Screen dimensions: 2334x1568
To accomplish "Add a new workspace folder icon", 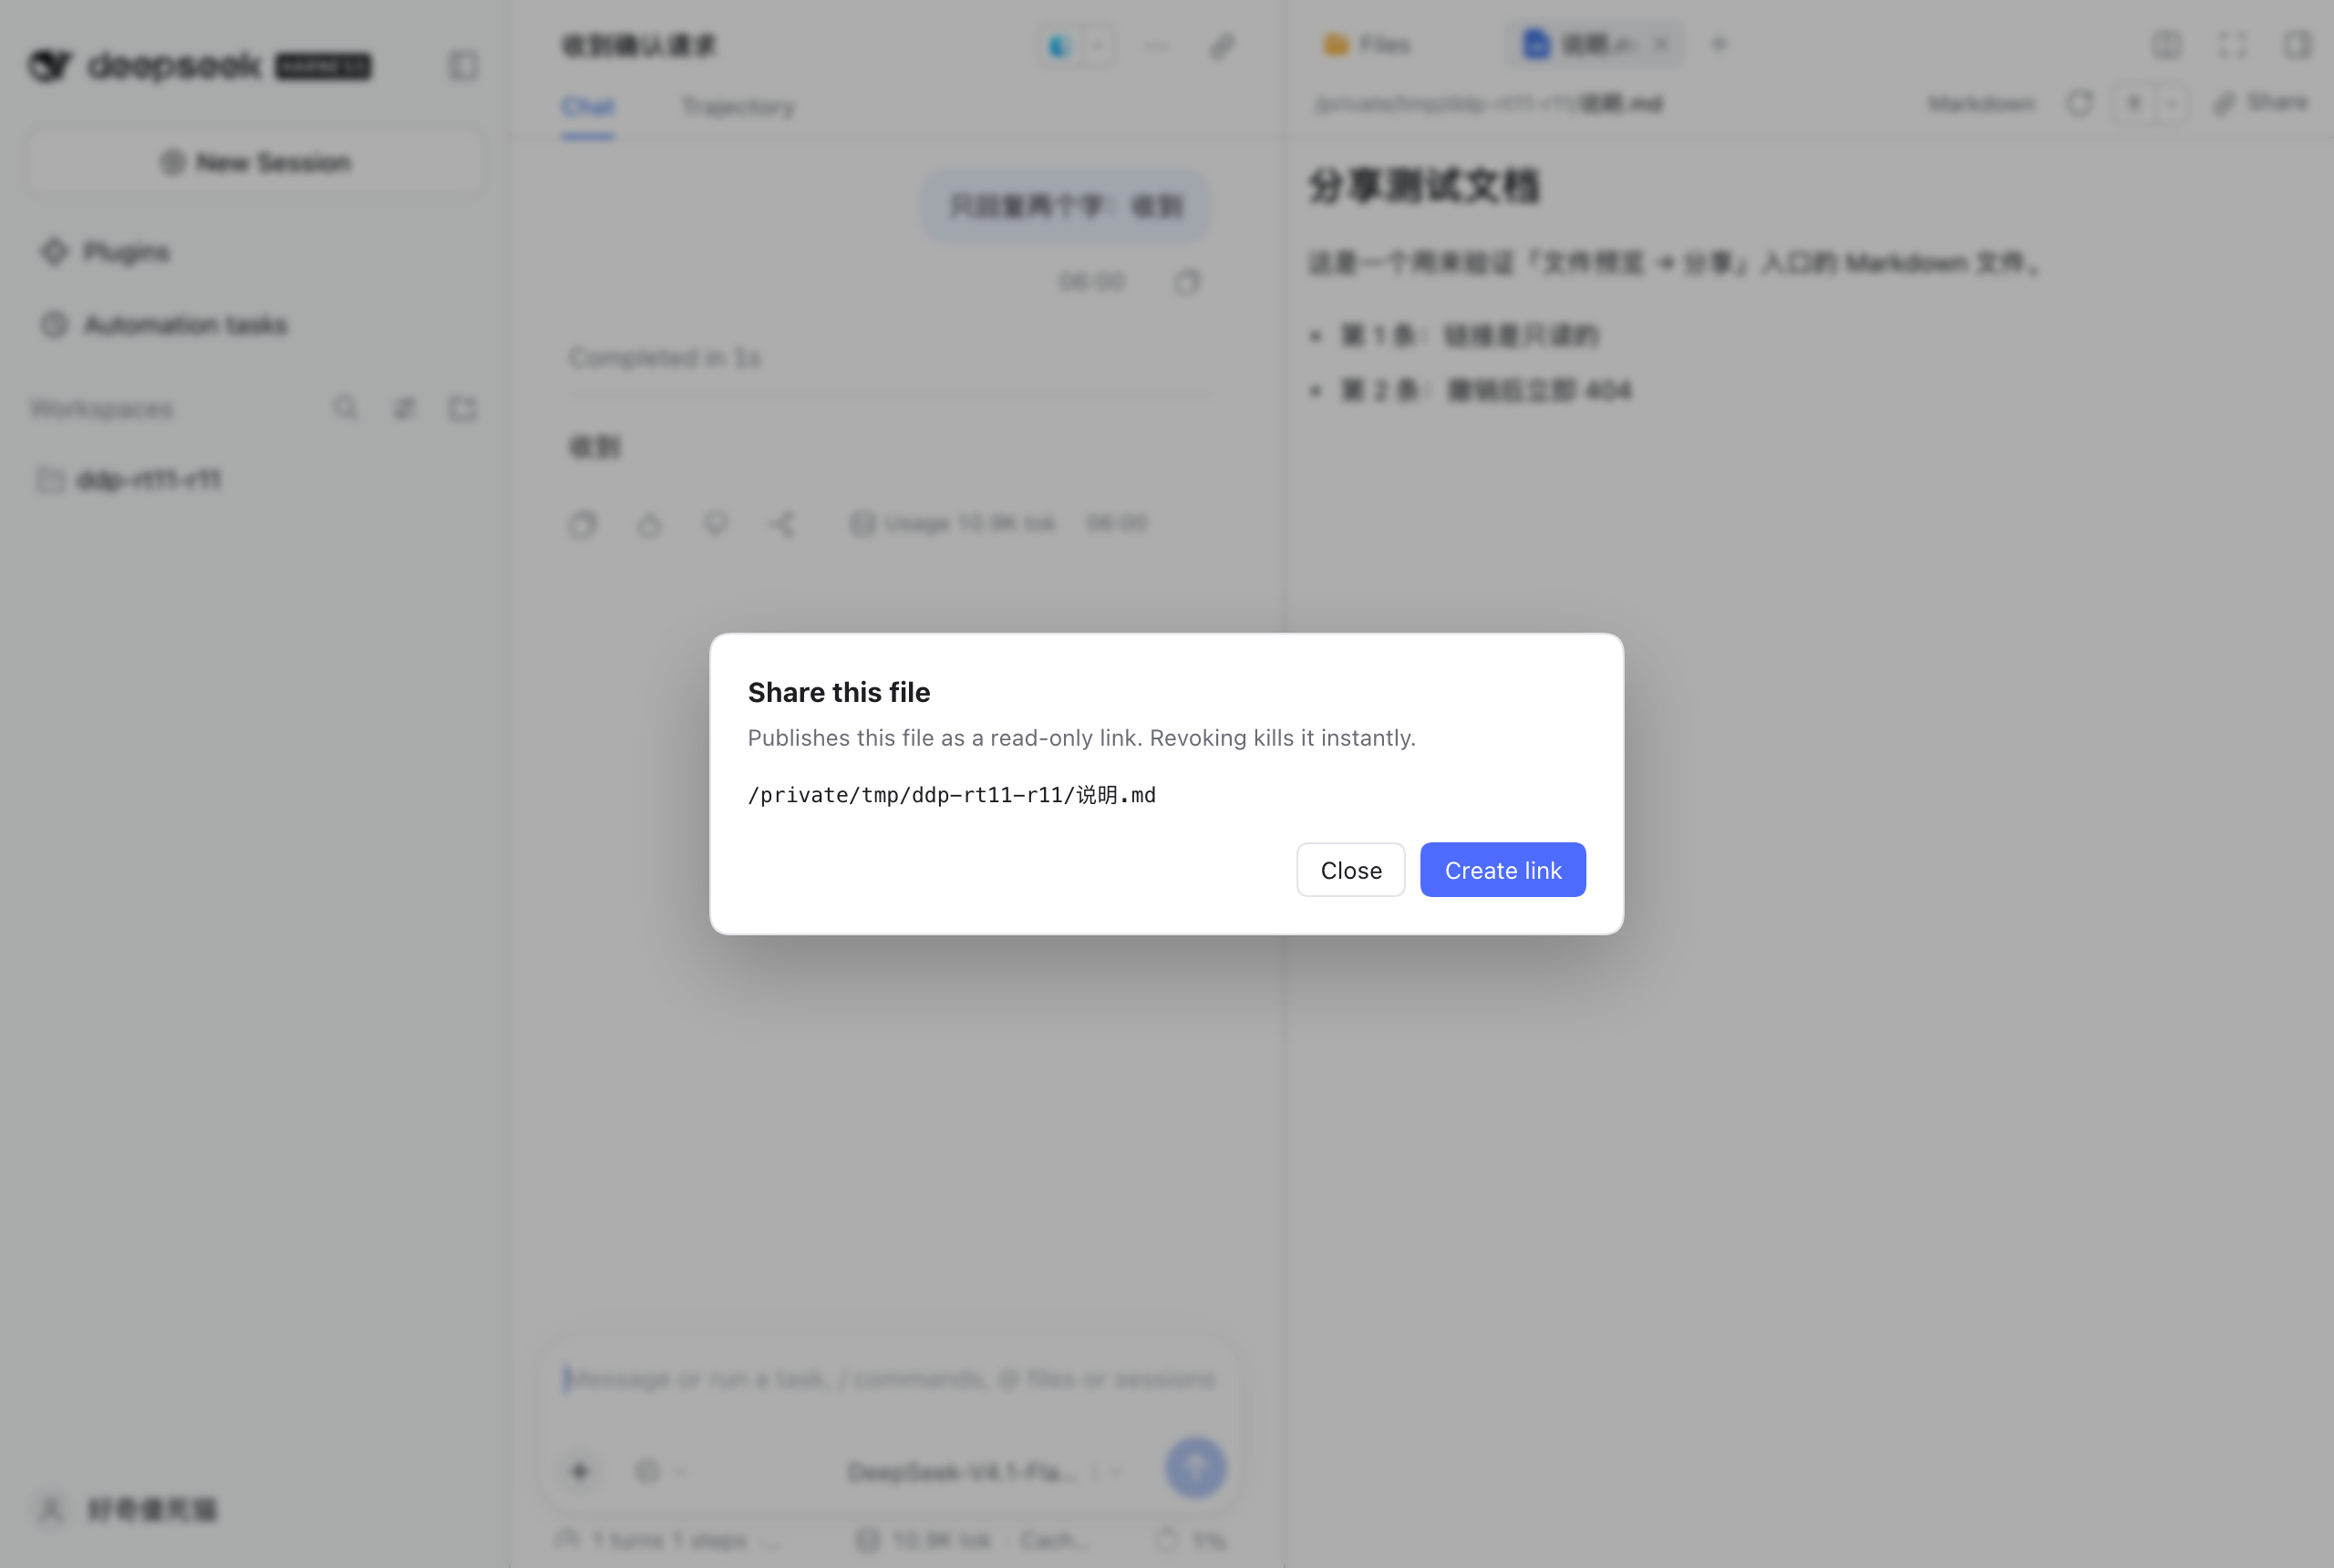I will pos(462,408).
